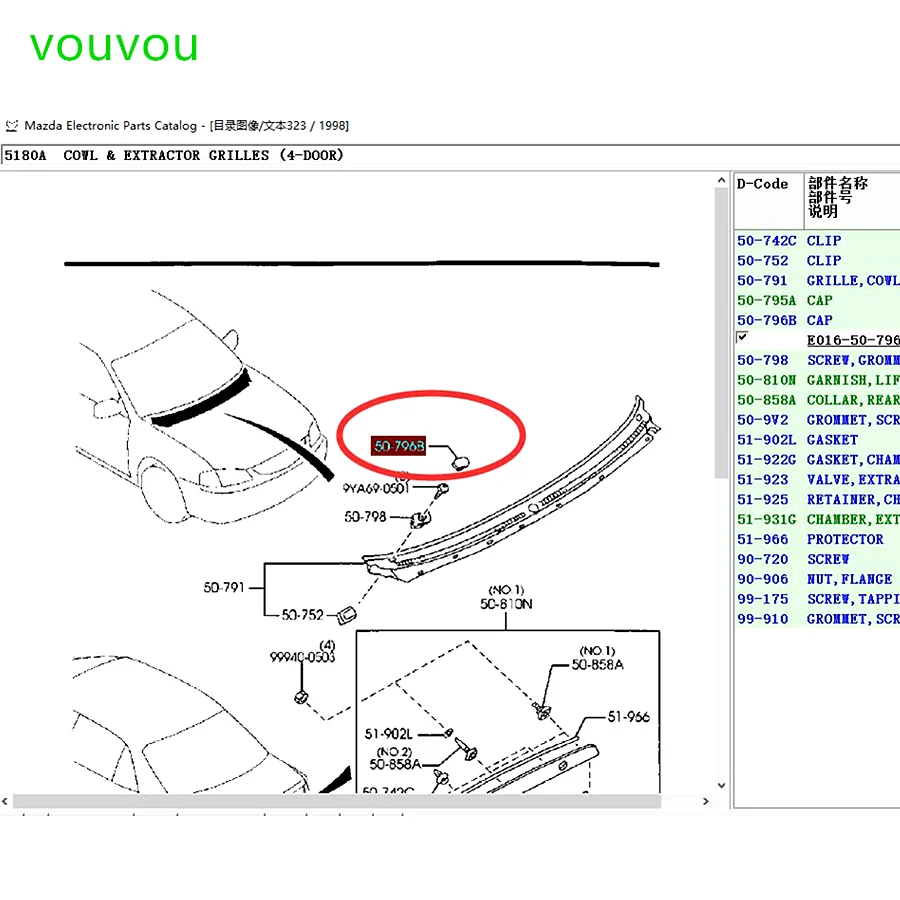
Task: Select D-Code 50-798 in the parts list
Action: tap(762, 360)
